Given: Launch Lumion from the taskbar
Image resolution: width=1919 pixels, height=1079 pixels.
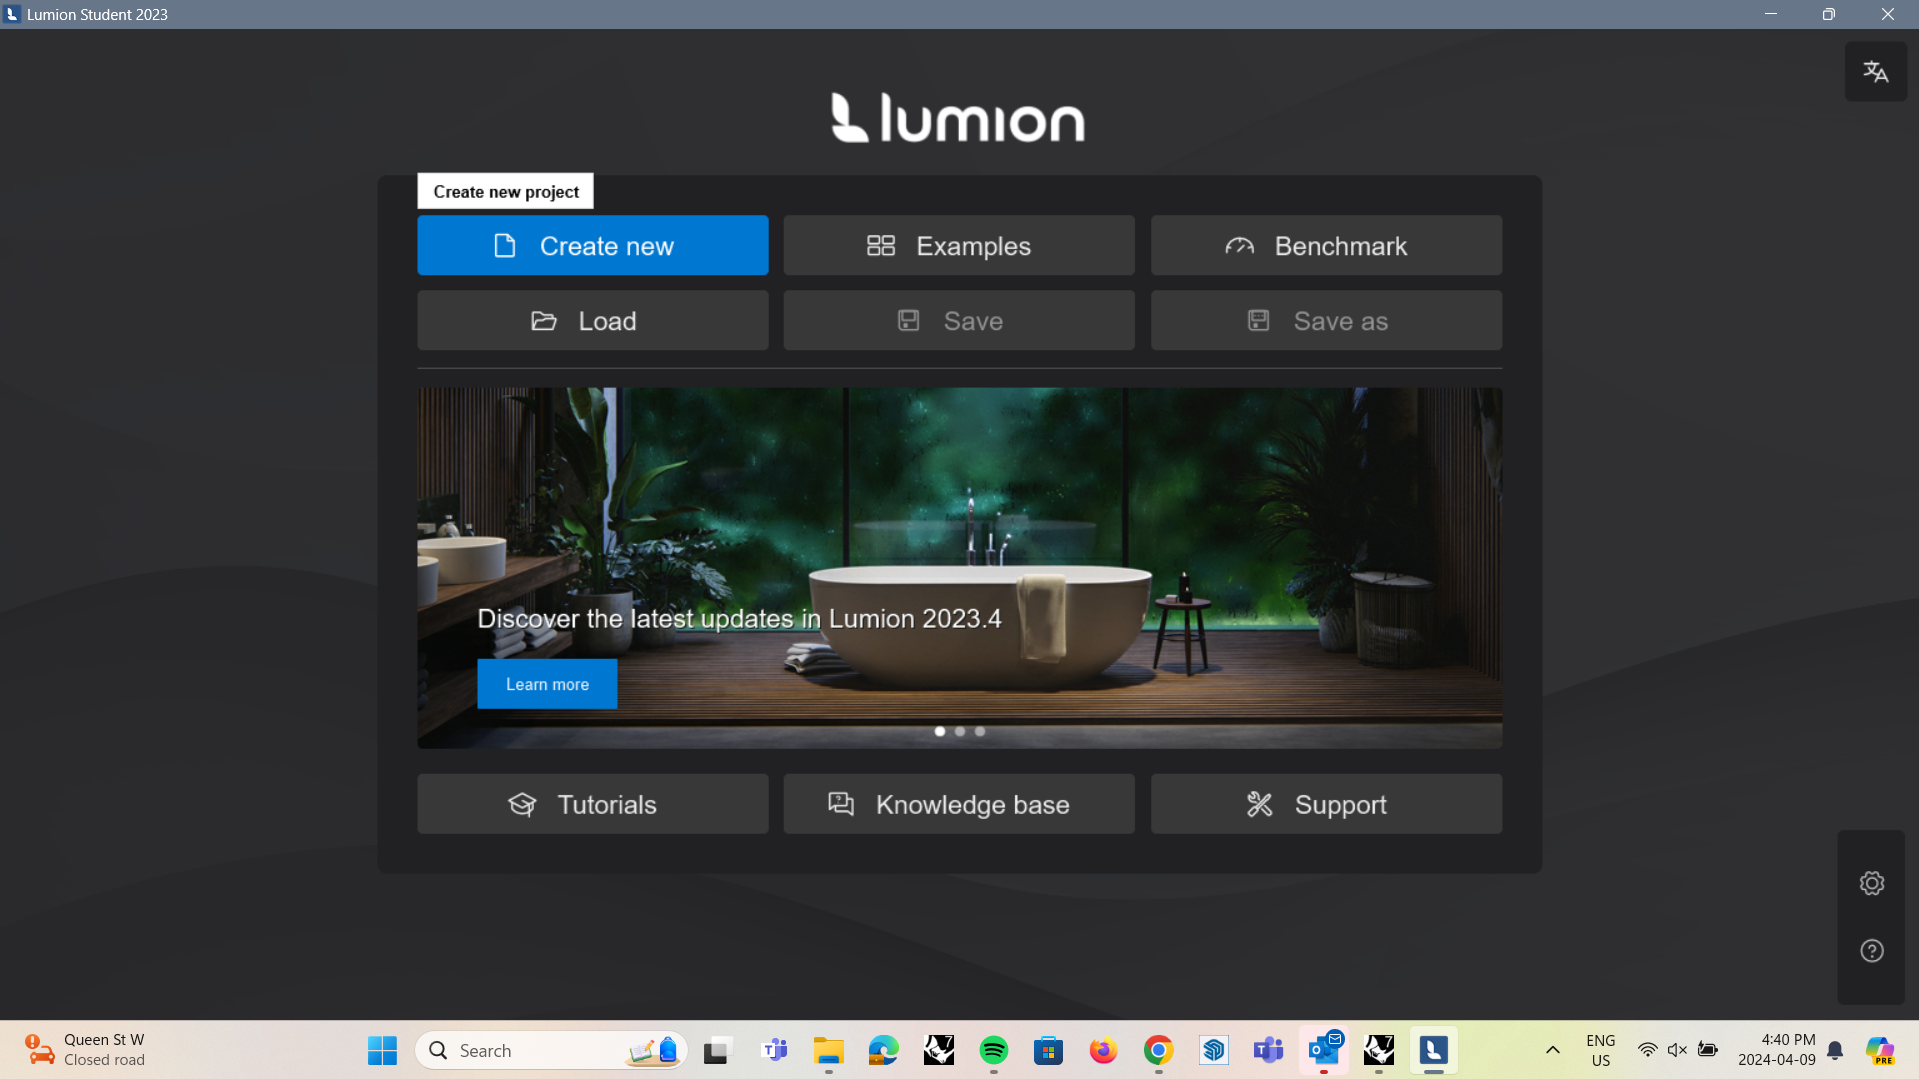Looking at the screenshot, I should point(1433,1050).
